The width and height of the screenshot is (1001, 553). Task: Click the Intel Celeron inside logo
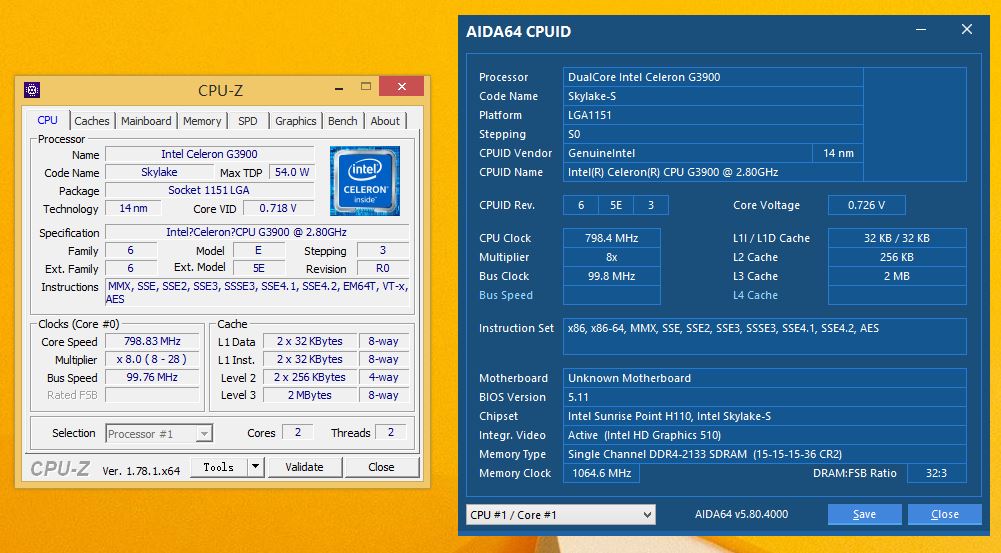point(365,181)
